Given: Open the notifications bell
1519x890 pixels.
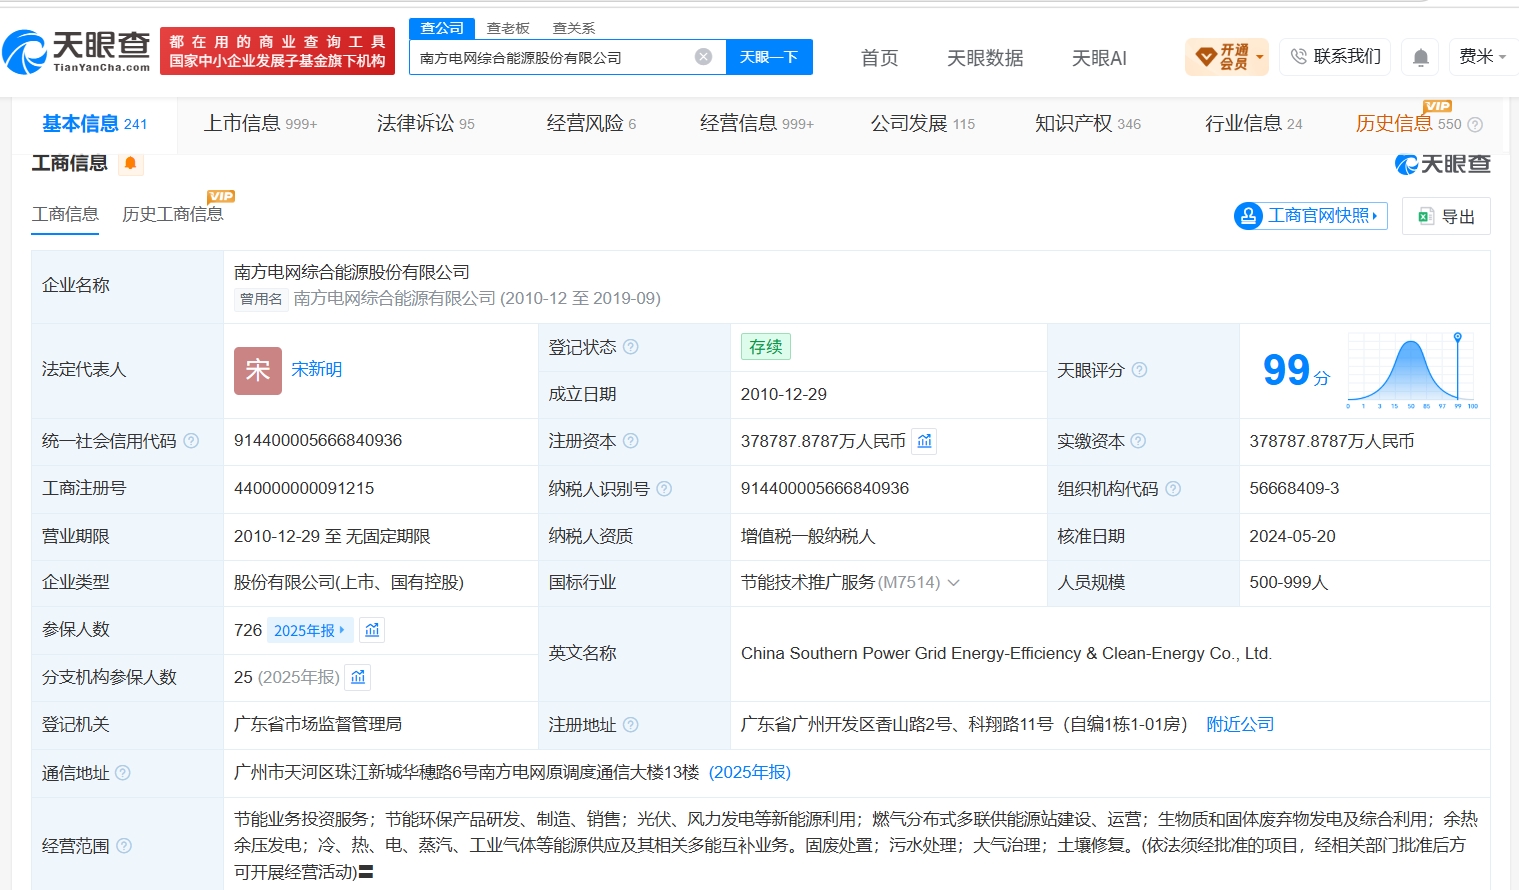Looking at the screenshot, I should click(1420, 57).
